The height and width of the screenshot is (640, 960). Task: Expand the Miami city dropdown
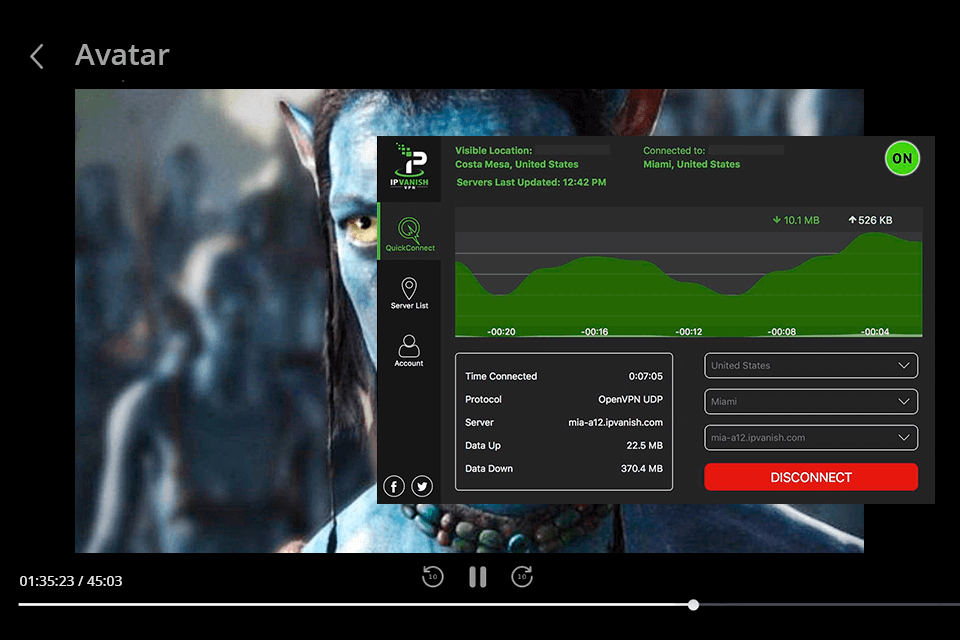point(811,402)
